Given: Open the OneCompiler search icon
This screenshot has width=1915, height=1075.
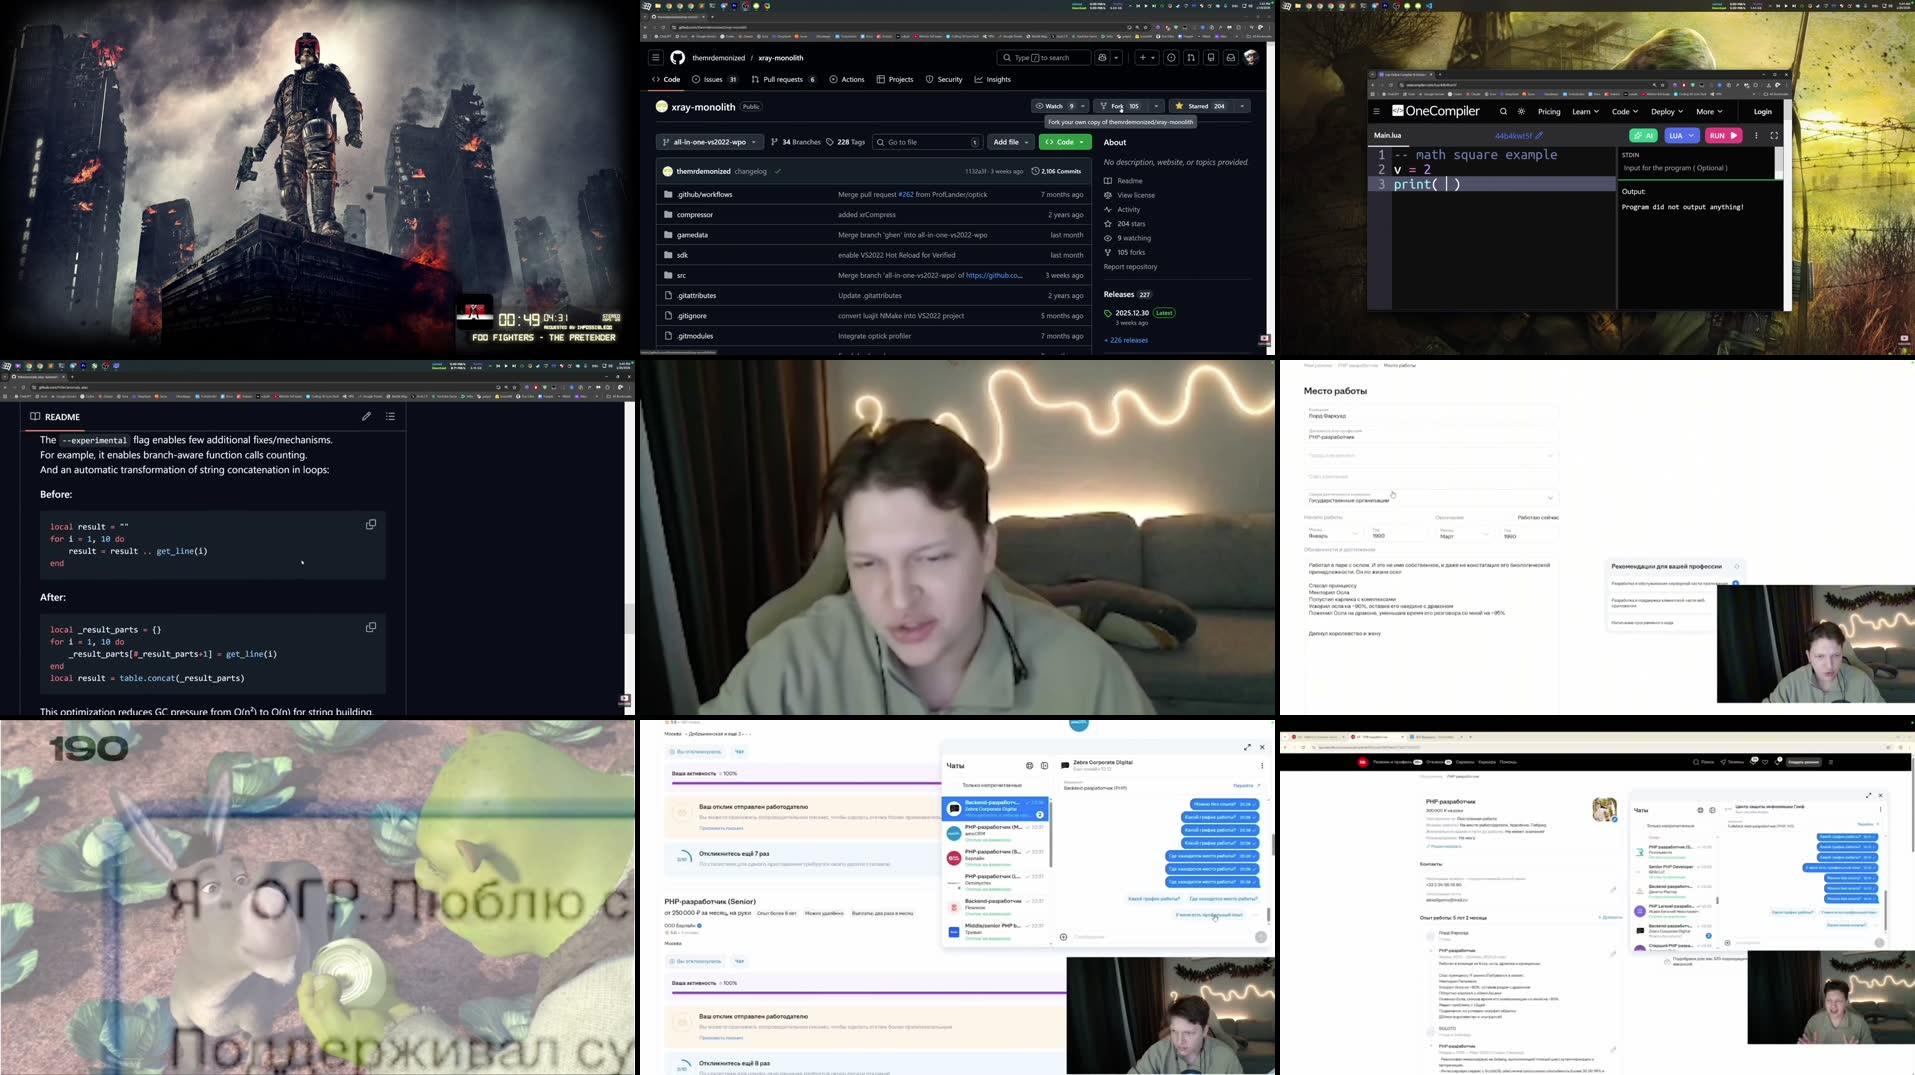Looking at the screenshot, I should pyautogui.click(x=1503, y=111).
